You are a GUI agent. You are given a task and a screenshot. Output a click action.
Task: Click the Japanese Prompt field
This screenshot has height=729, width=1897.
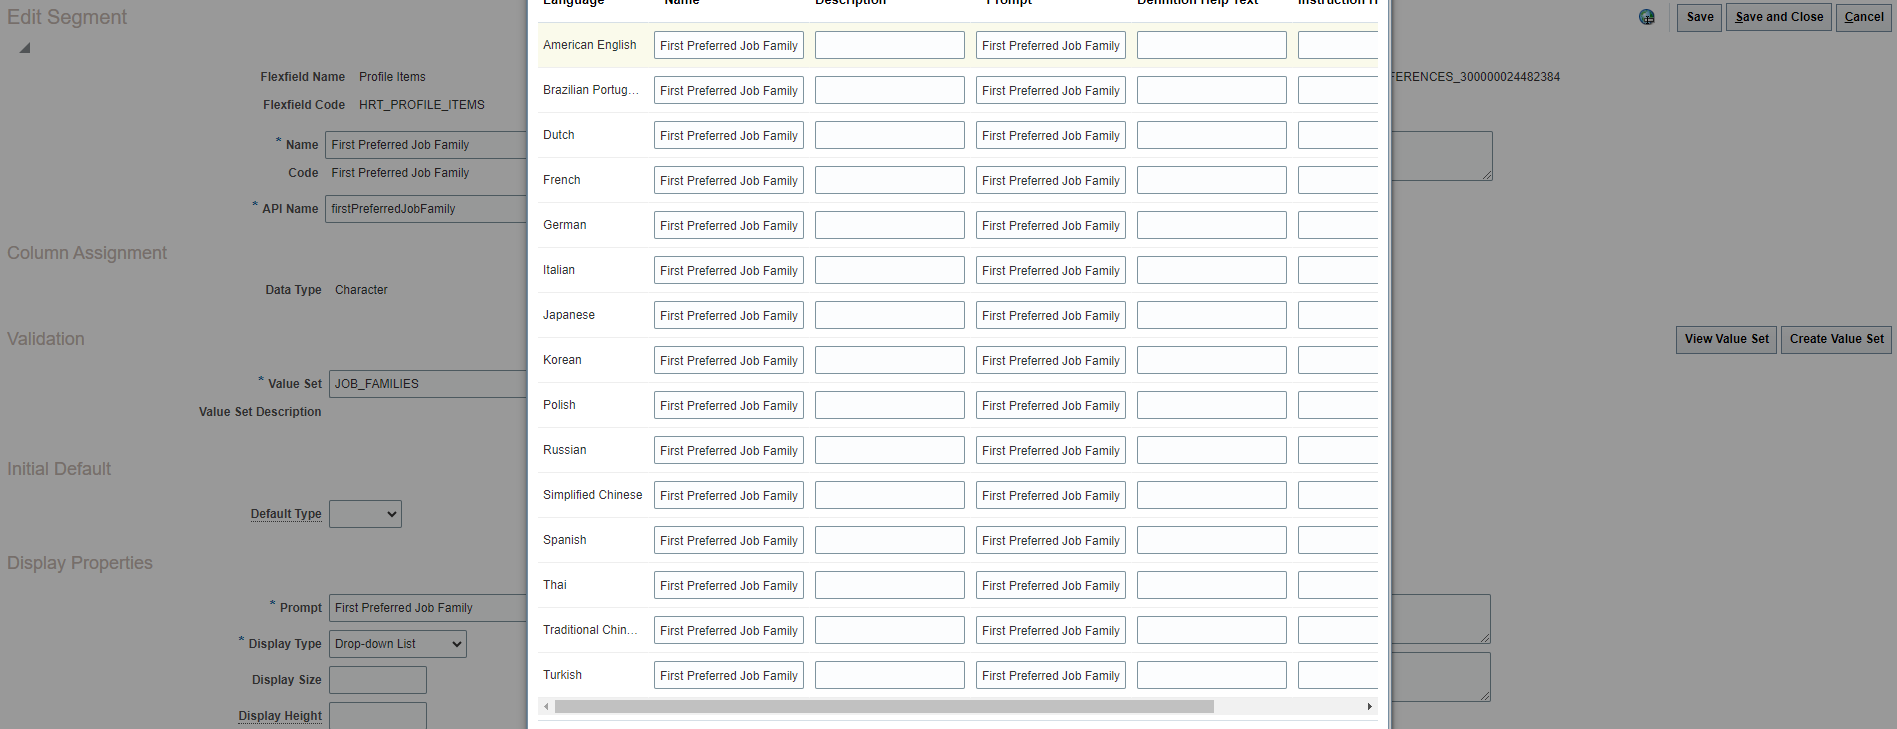1051,315
